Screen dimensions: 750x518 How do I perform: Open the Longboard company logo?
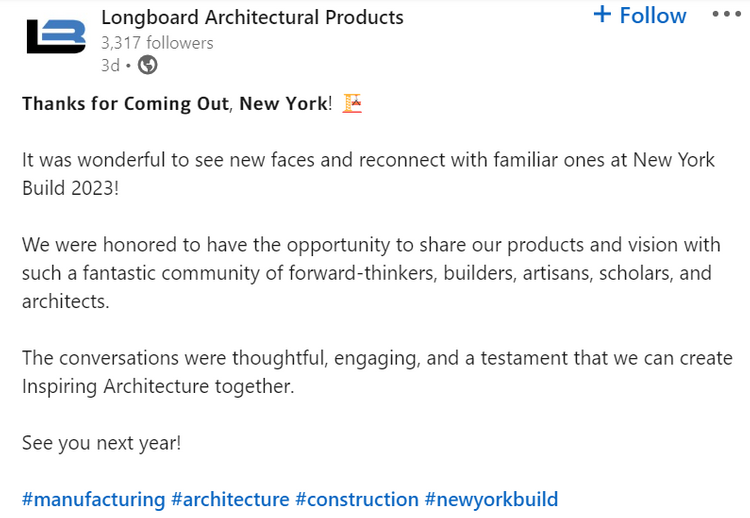click(56, 36)
